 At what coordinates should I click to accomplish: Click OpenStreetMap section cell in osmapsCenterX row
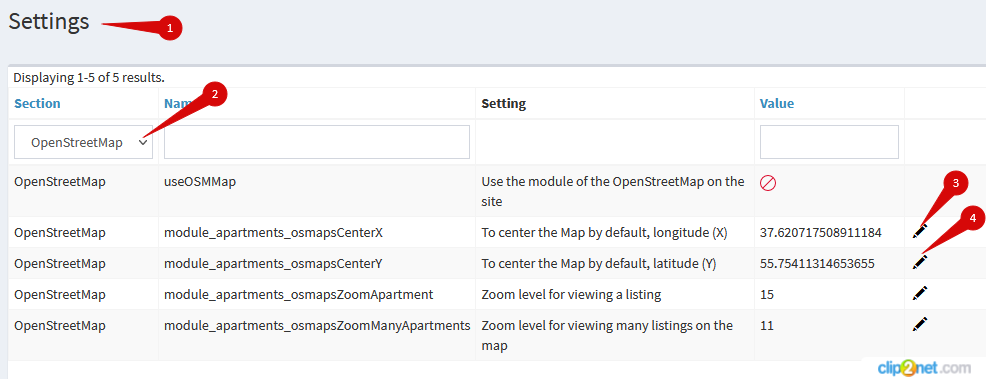point(60,233)
